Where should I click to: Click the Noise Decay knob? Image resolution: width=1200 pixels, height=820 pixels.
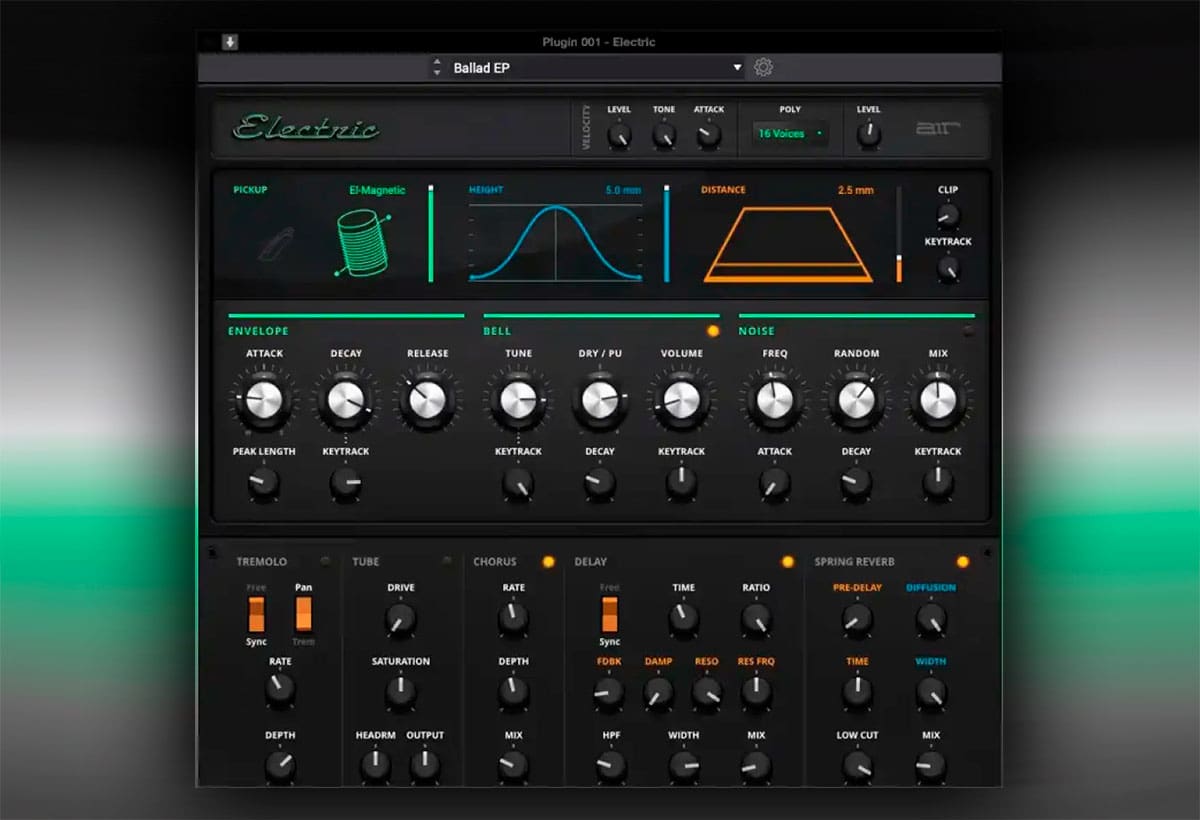(x=856, y=484)
